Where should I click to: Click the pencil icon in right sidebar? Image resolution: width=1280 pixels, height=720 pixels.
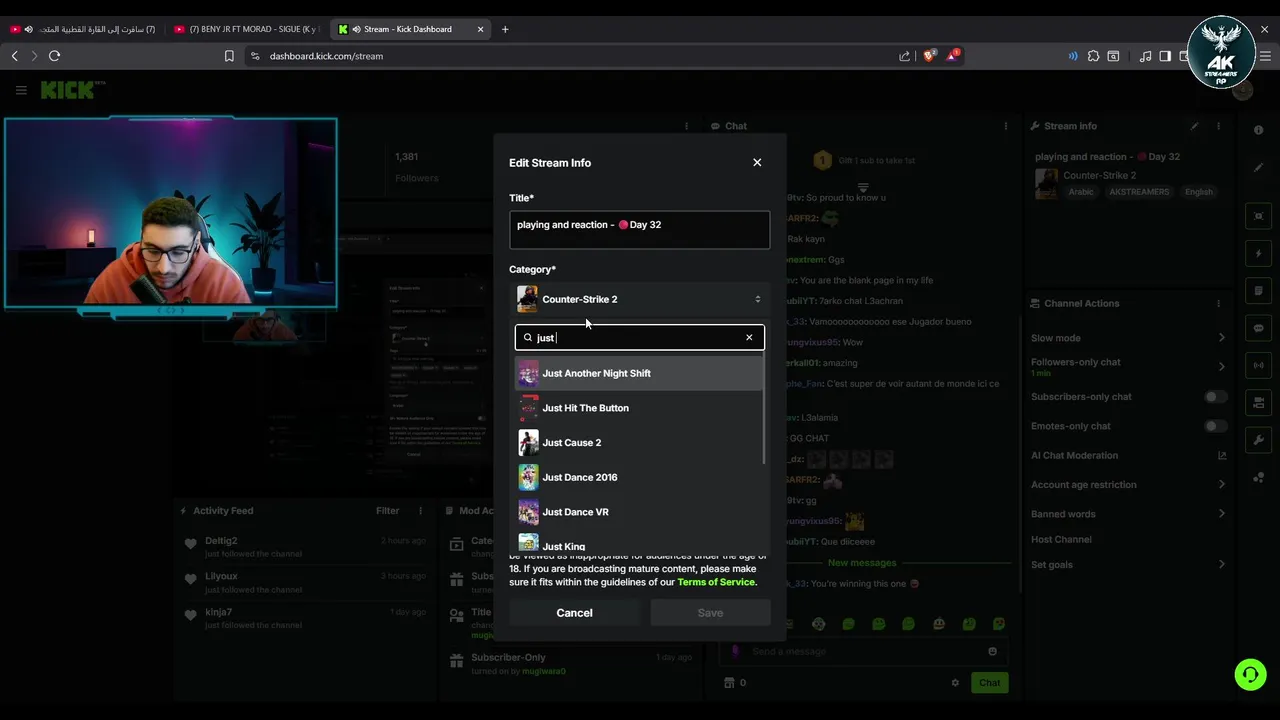1258,168
